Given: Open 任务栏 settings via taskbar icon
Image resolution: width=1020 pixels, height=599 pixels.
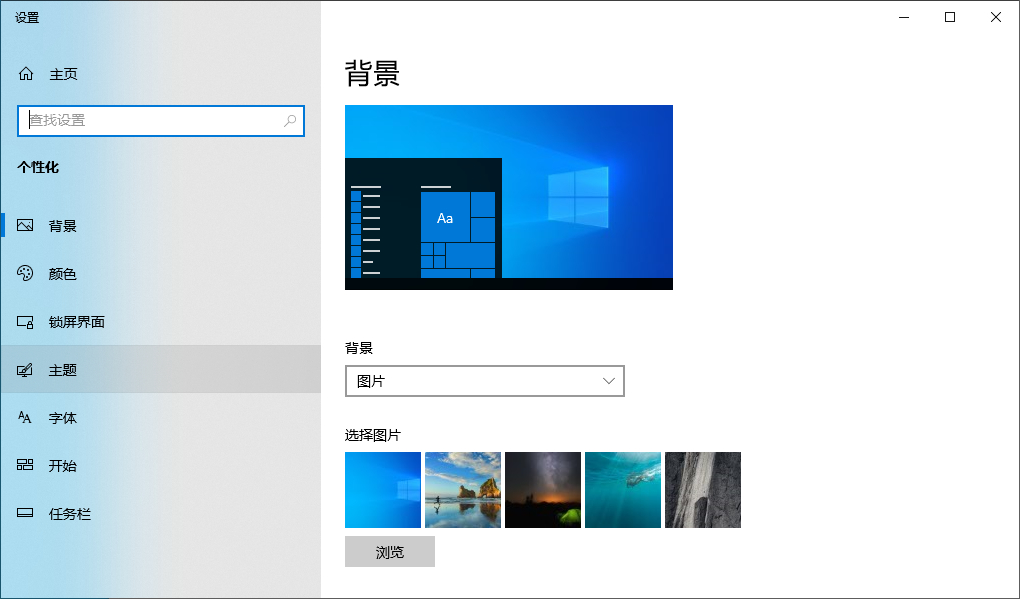Looking at the screenshot, I should pos(24,514).
